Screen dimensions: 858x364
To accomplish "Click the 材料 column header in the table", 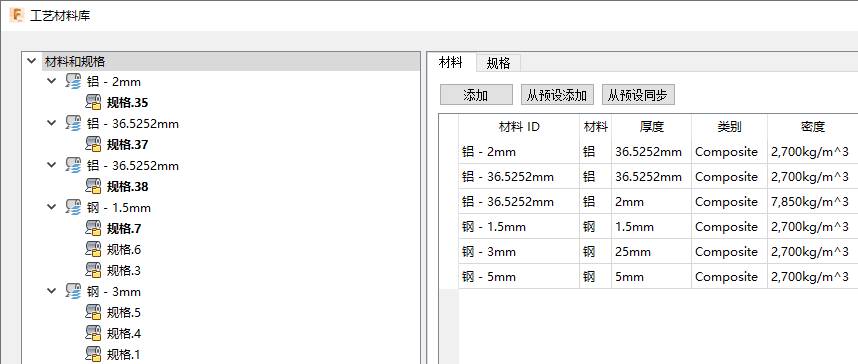I will pos(595,126).
